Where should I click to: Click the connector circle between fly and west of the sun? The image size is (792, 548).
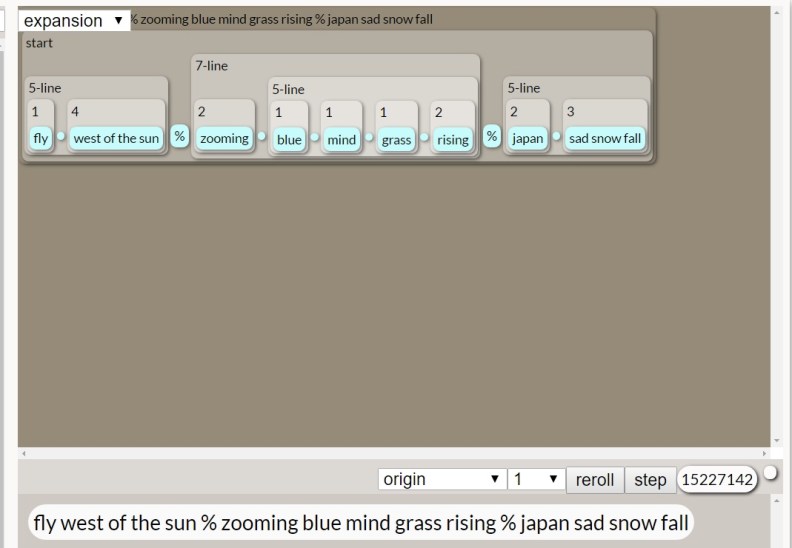point(60,137)
